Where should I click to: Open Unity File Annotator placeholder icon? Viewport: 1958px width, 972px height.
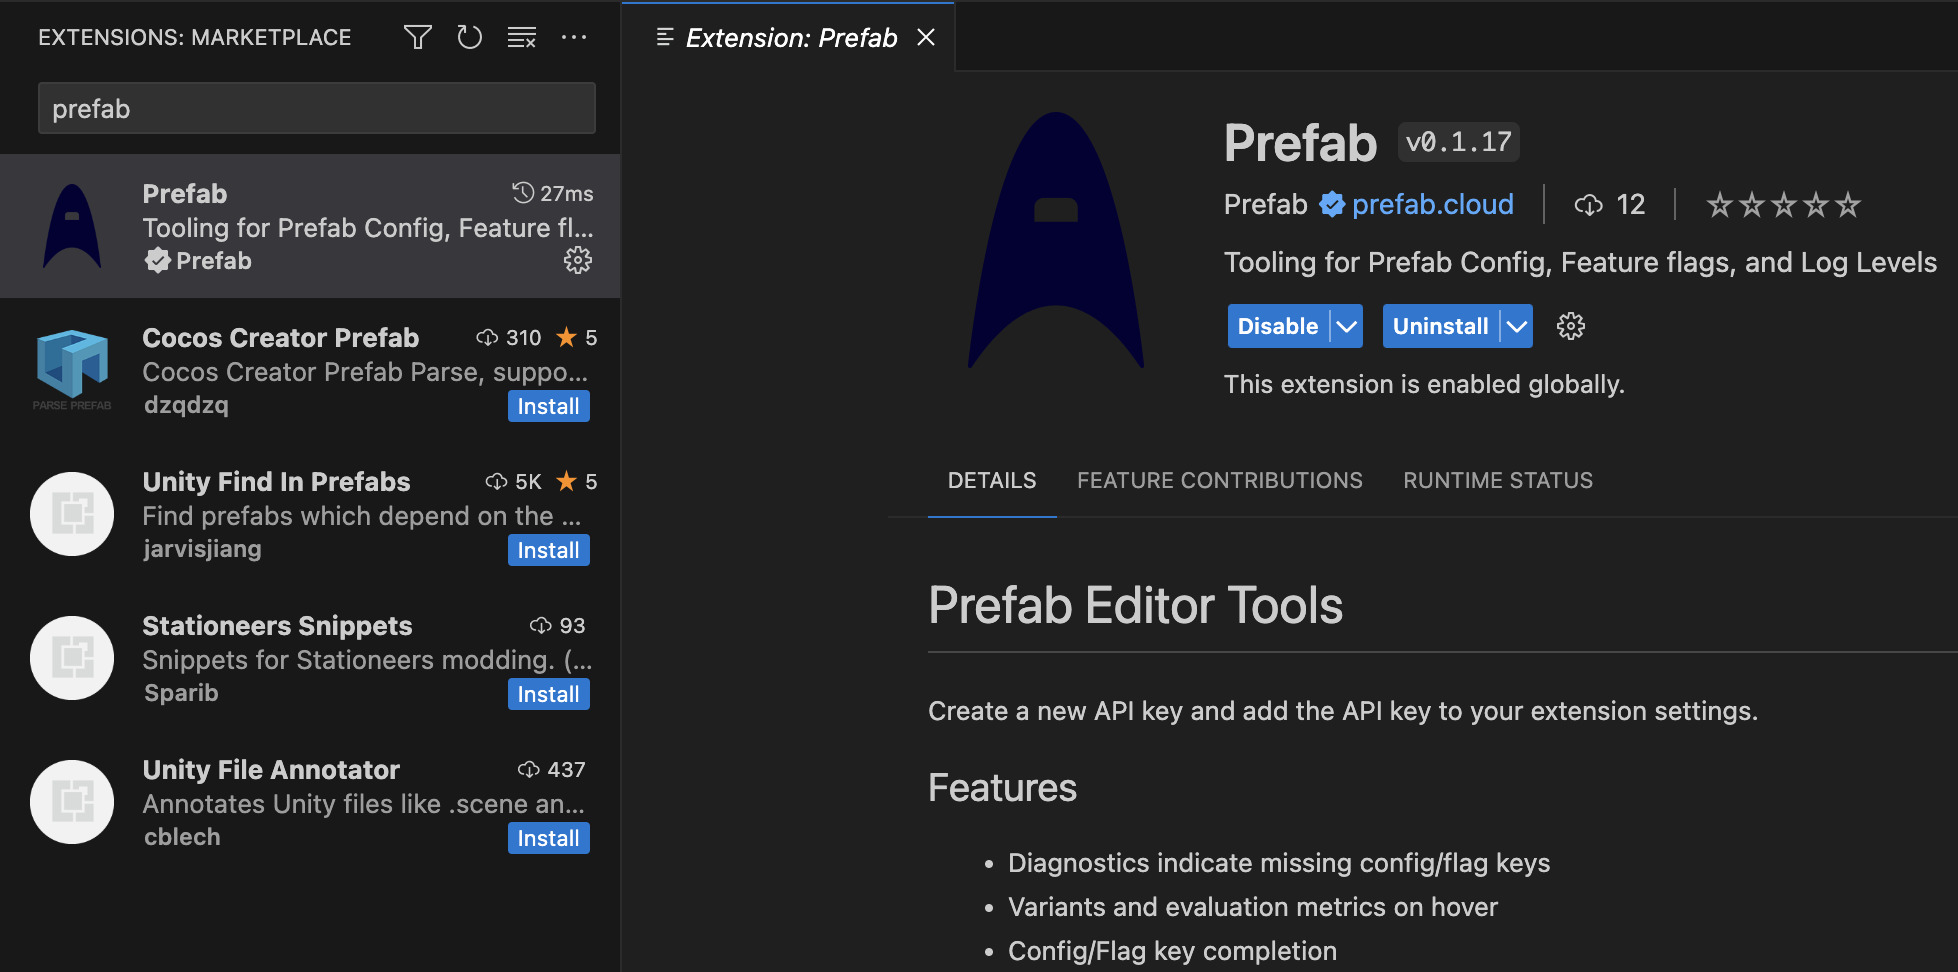pos(72,802)
